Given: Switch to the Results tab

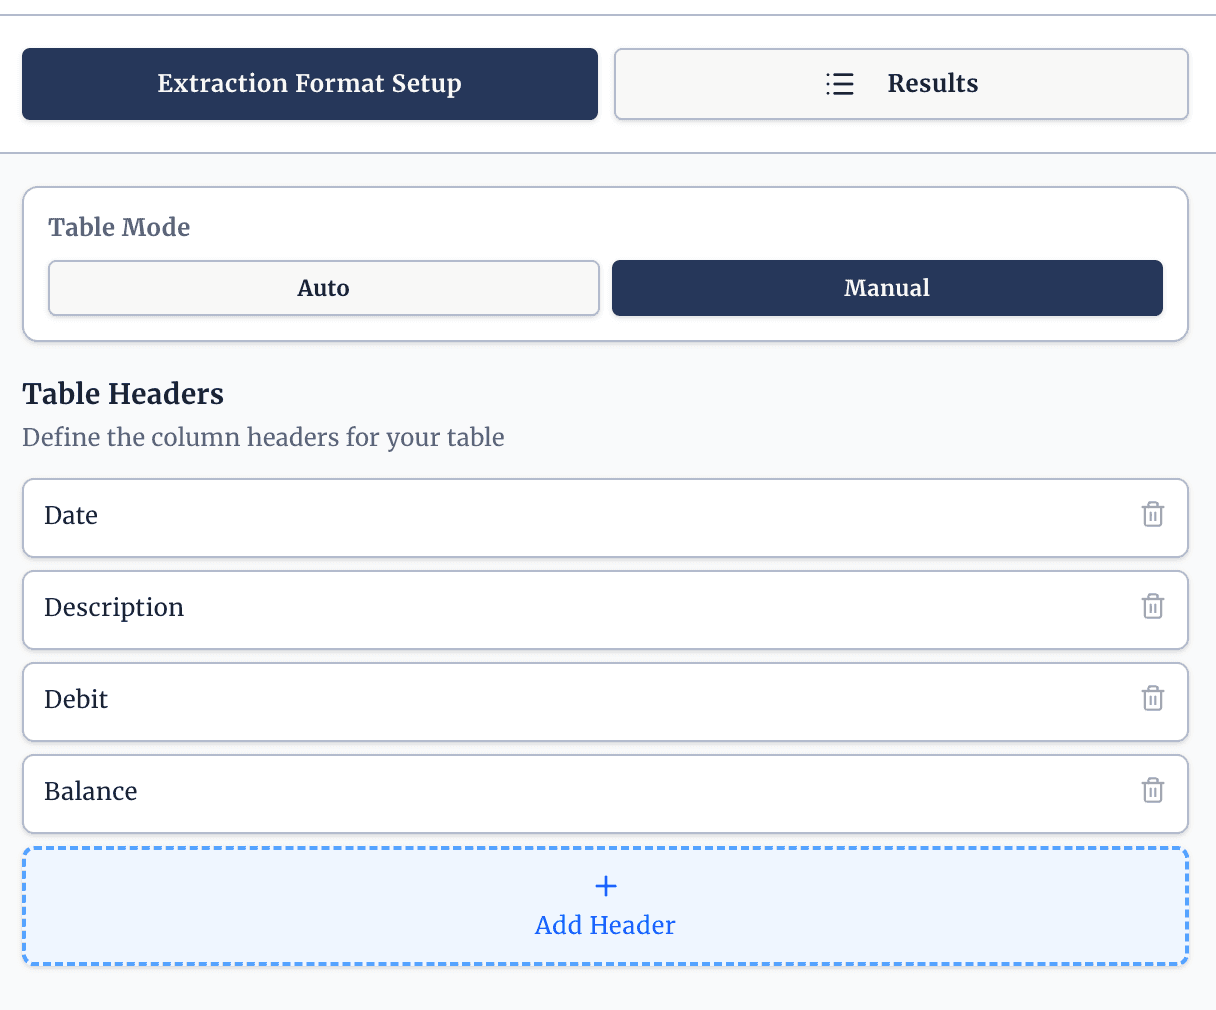Looking at the screenshot, I should 932,84.
